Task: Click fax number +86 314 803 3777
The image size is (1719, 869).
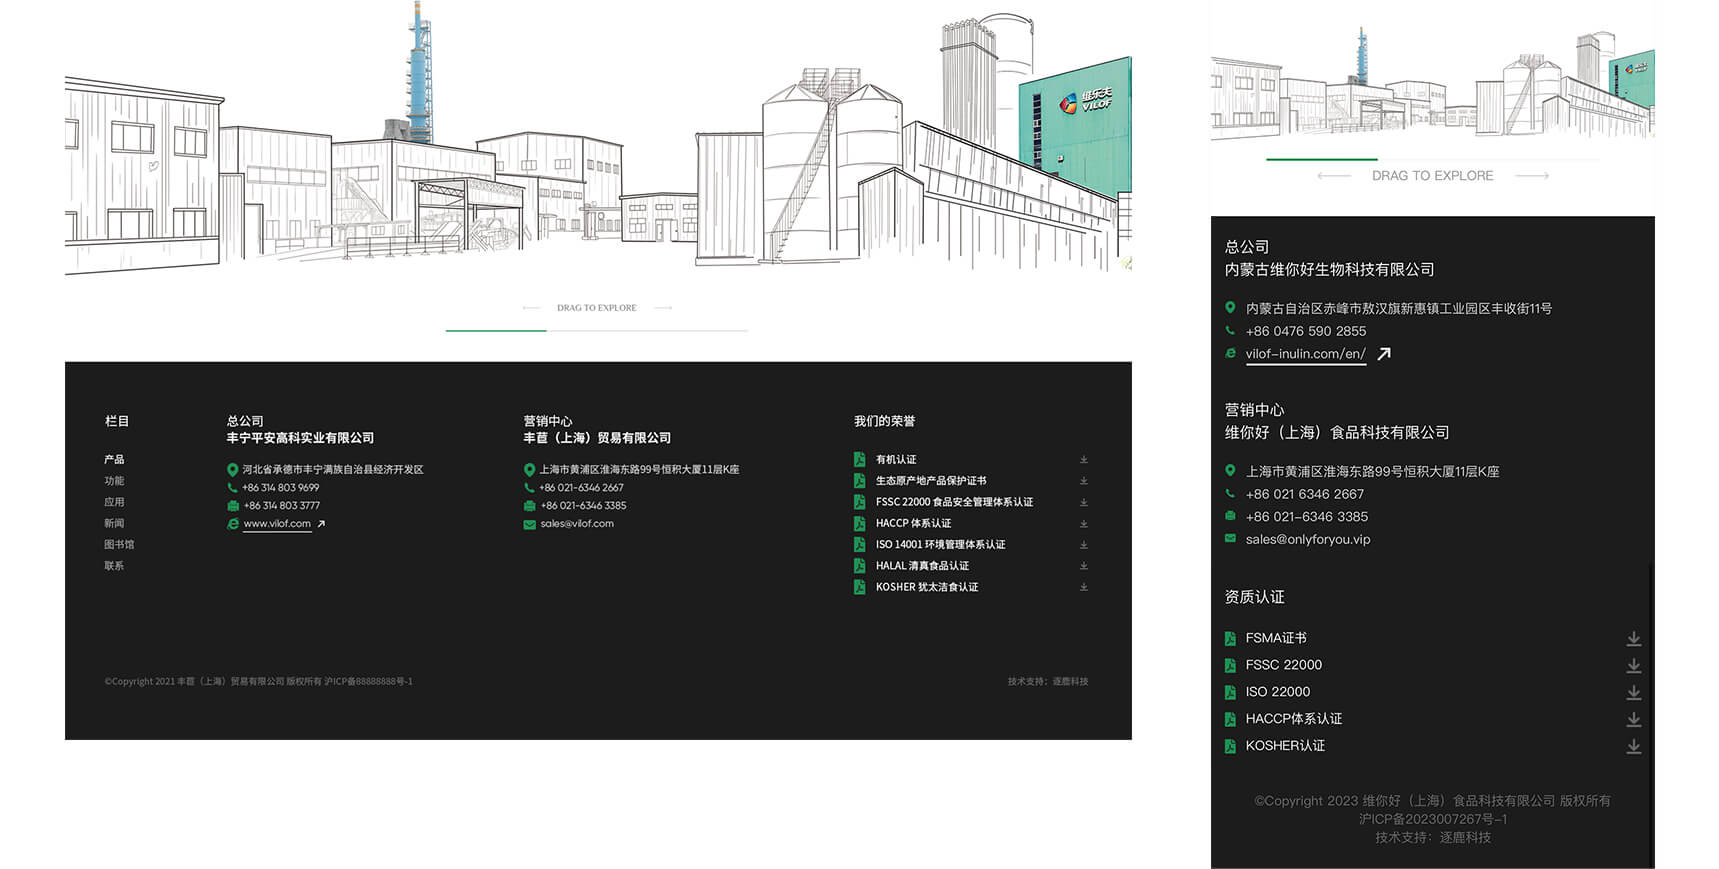Action: coord(281,506)
